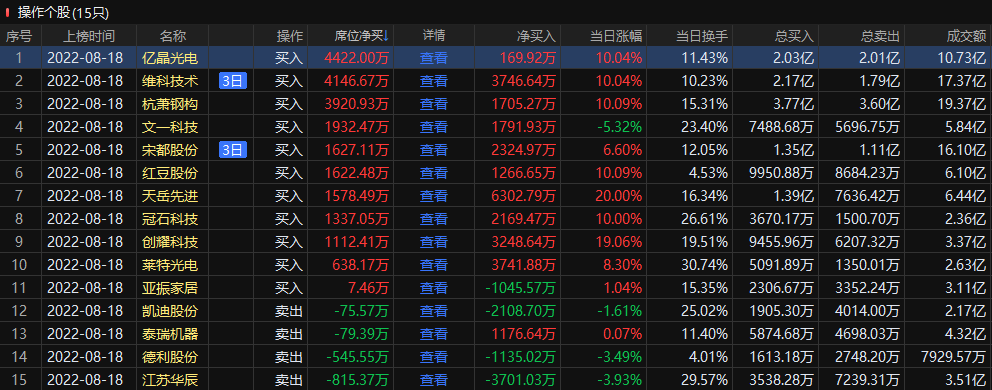Select stock name 杭萧钢构

170,104
